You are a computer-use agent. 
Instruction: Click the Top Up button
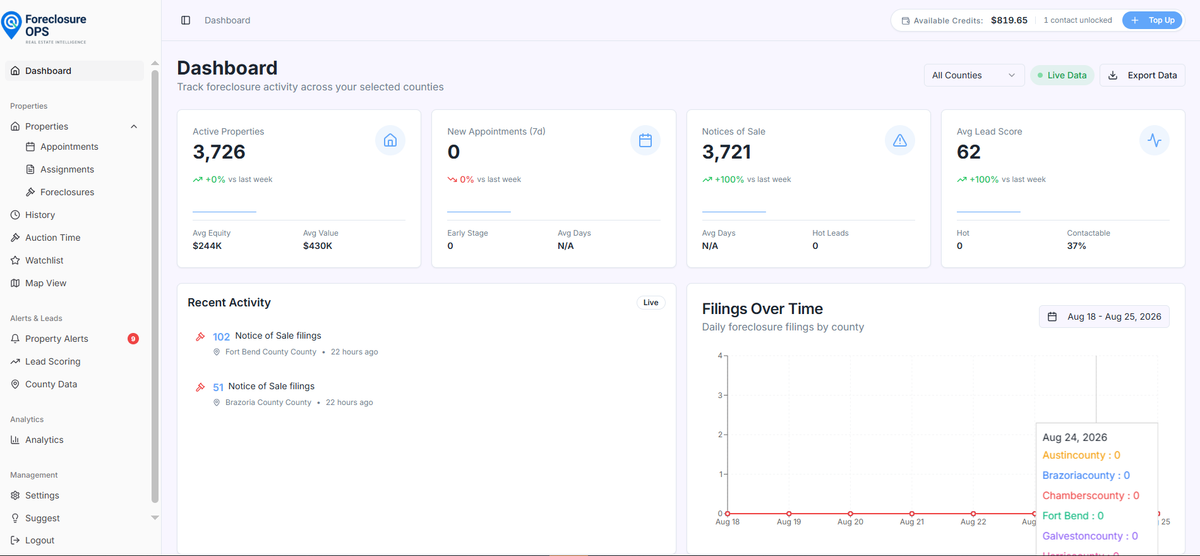click(1152, 20)
